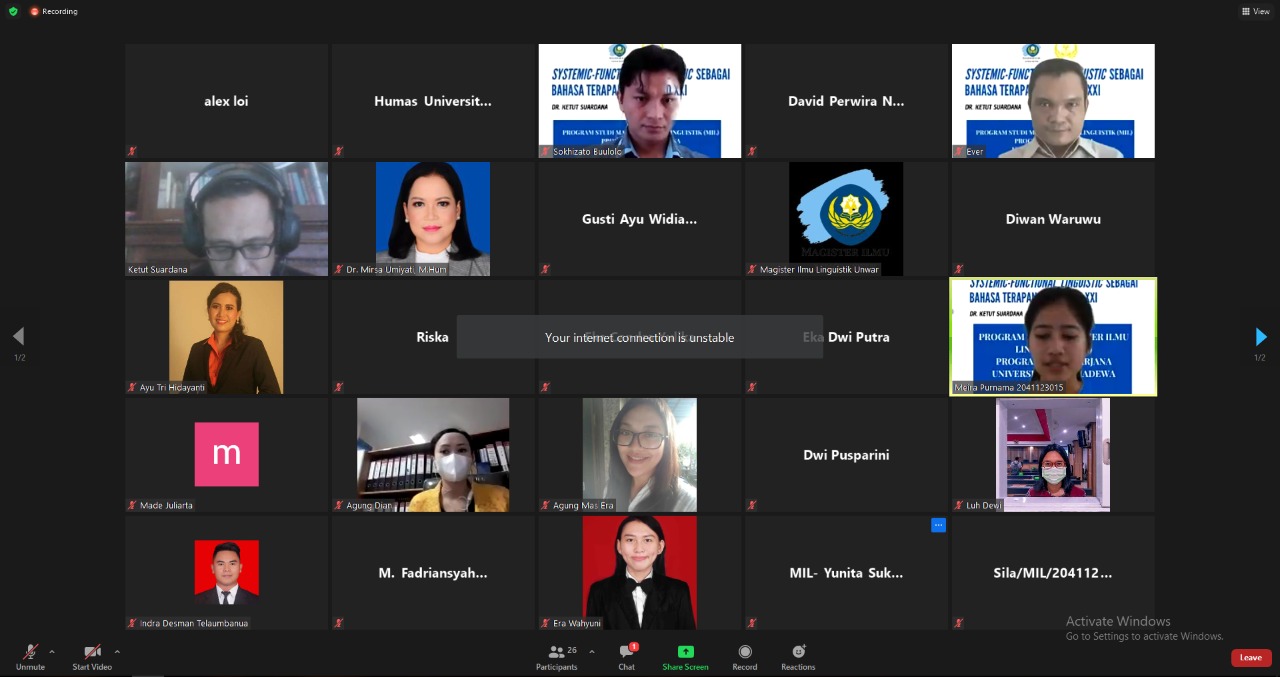Select Agung Dian's video tile
The width and height of the screenshot is (1280, 677).
click(433, 455)
